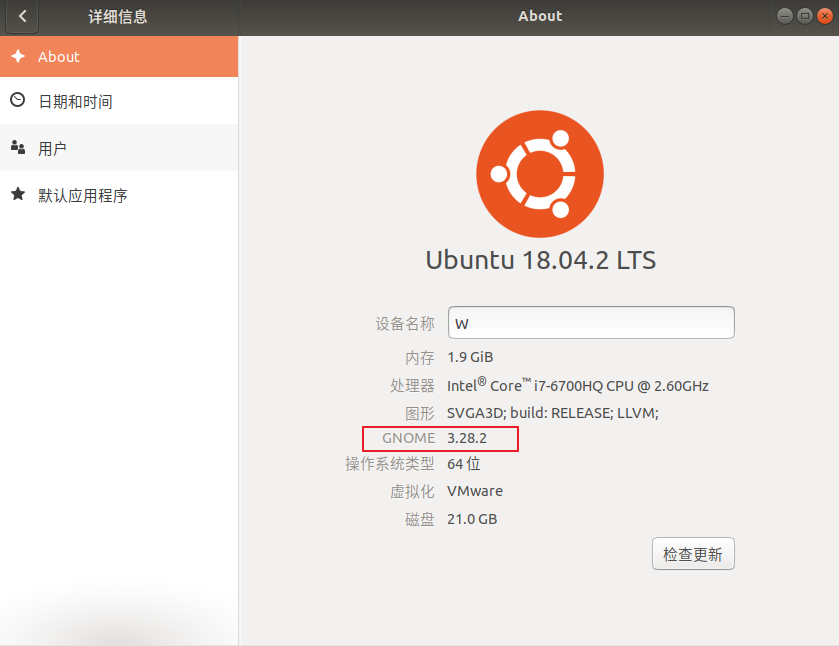Minimize the About window

coord(785,16)
